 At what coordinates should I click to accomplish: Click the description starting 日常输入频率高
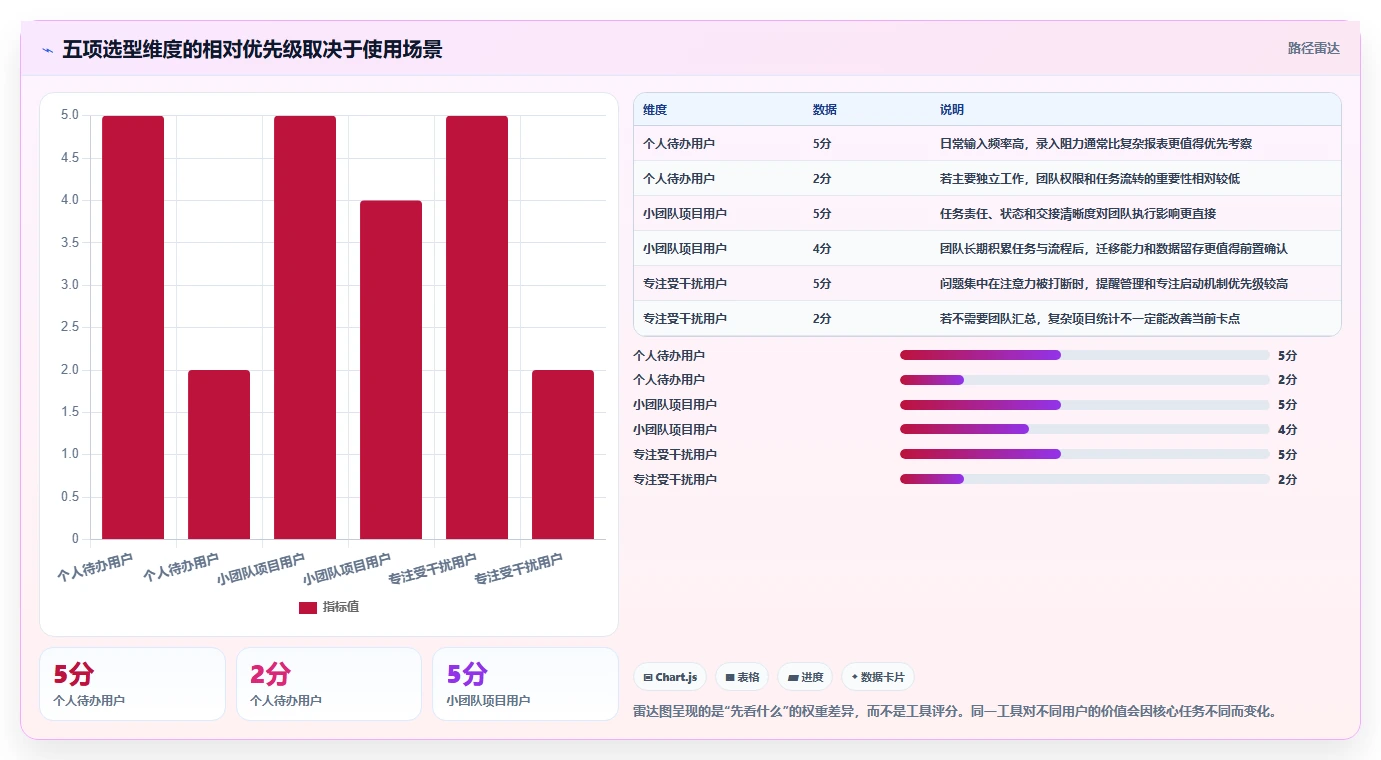pyautogui.click(x=1096, y=144)
